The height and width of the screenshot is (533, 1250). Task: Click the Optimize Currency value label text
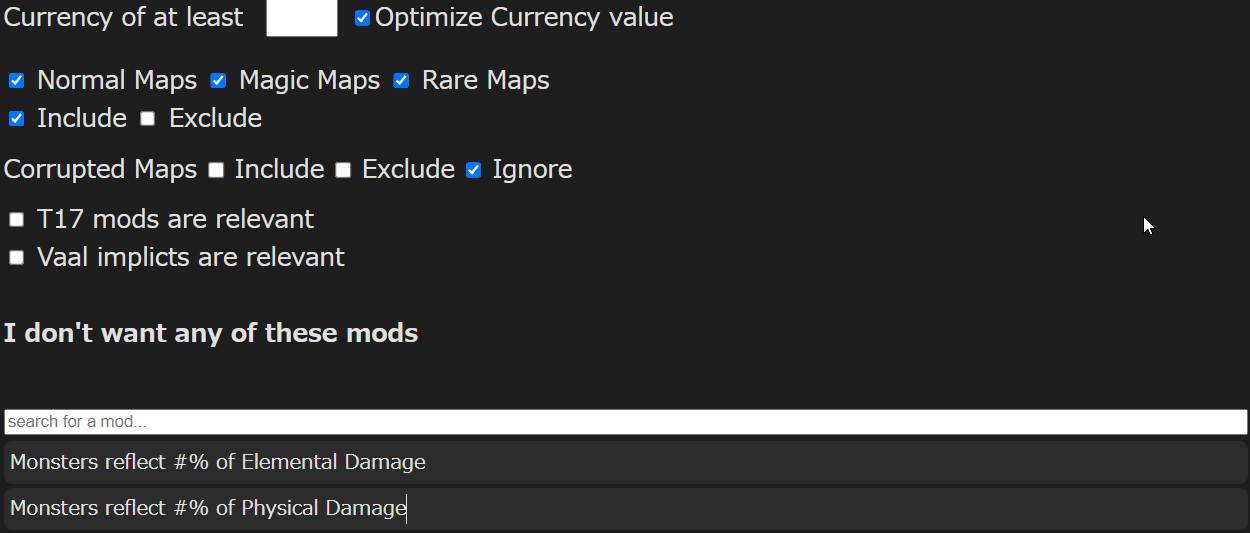524,17
